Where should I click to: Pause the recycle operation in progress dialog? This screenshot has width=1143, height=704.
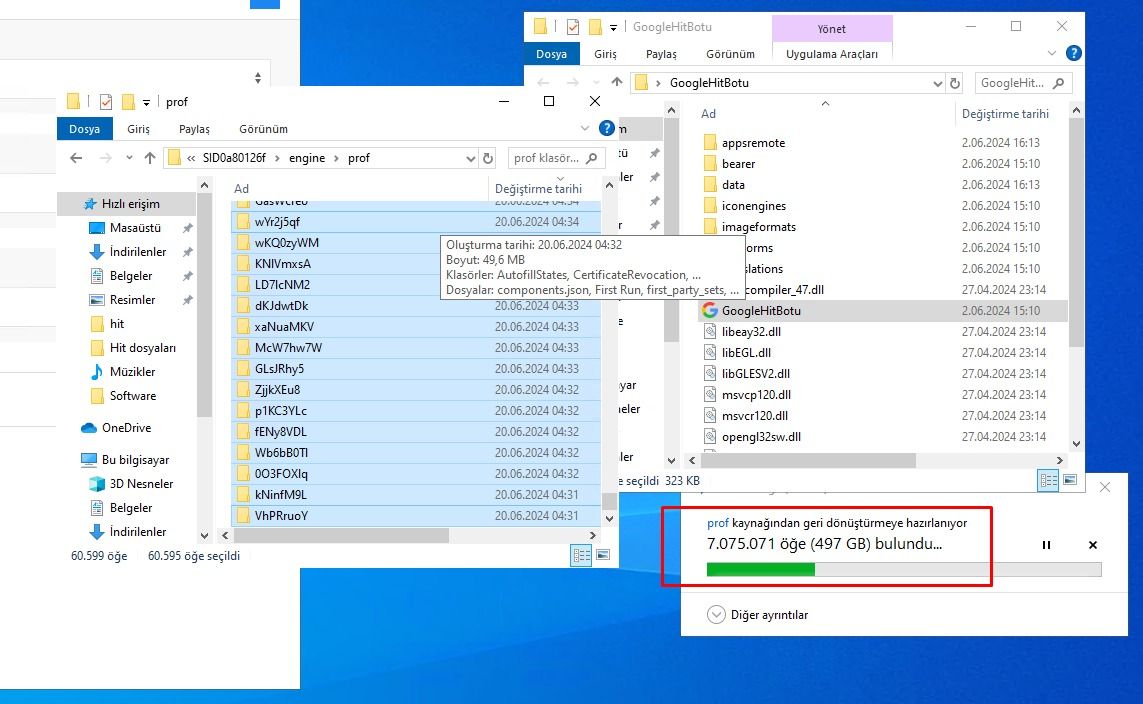point(1046,545)
